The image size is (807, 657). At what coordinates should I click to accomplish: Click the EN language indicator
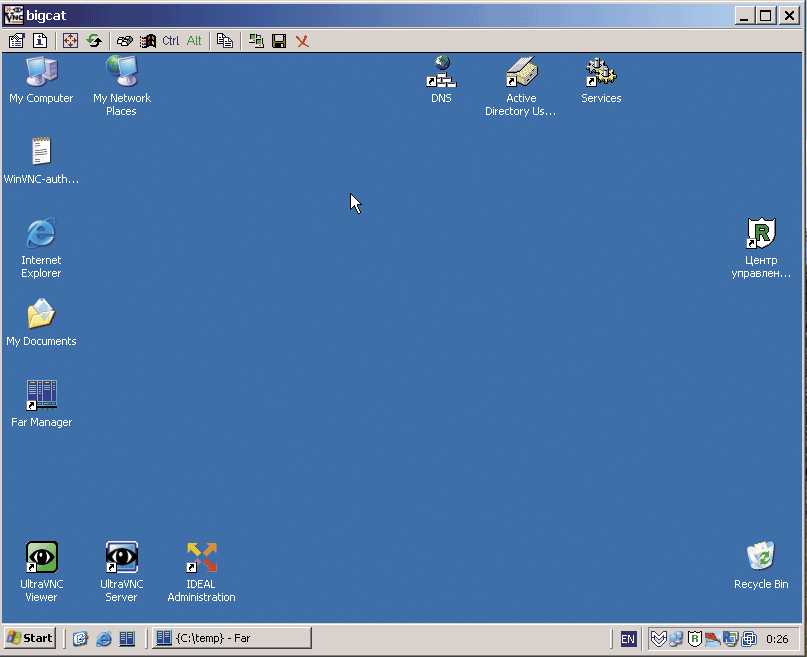tap(628, 639)
